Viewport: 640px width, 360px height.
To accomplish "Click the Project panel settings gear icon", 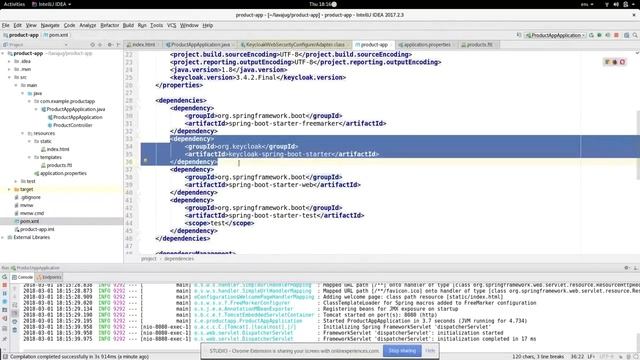I will tap(110, 44).
